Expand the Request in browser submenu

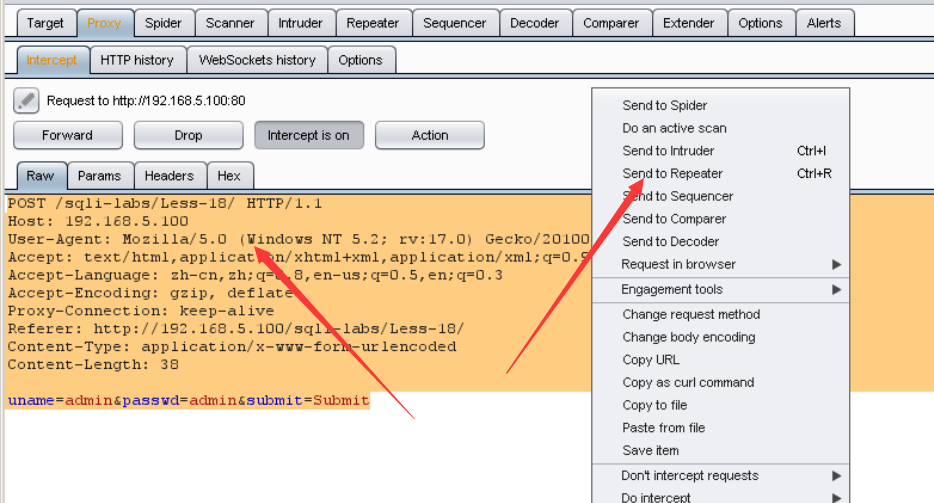click(720, 264)
